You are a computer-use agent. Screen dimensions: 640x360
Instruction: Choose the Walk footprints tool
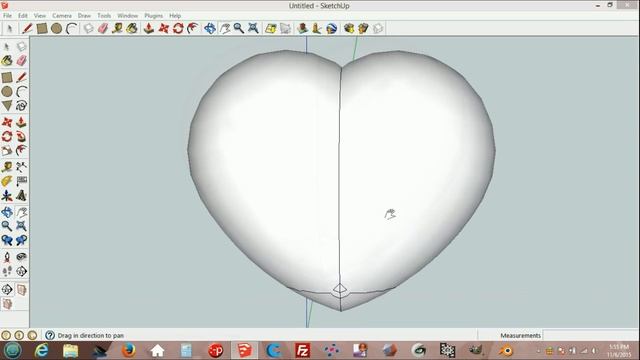pyautogui.click(x=7, y=271)
